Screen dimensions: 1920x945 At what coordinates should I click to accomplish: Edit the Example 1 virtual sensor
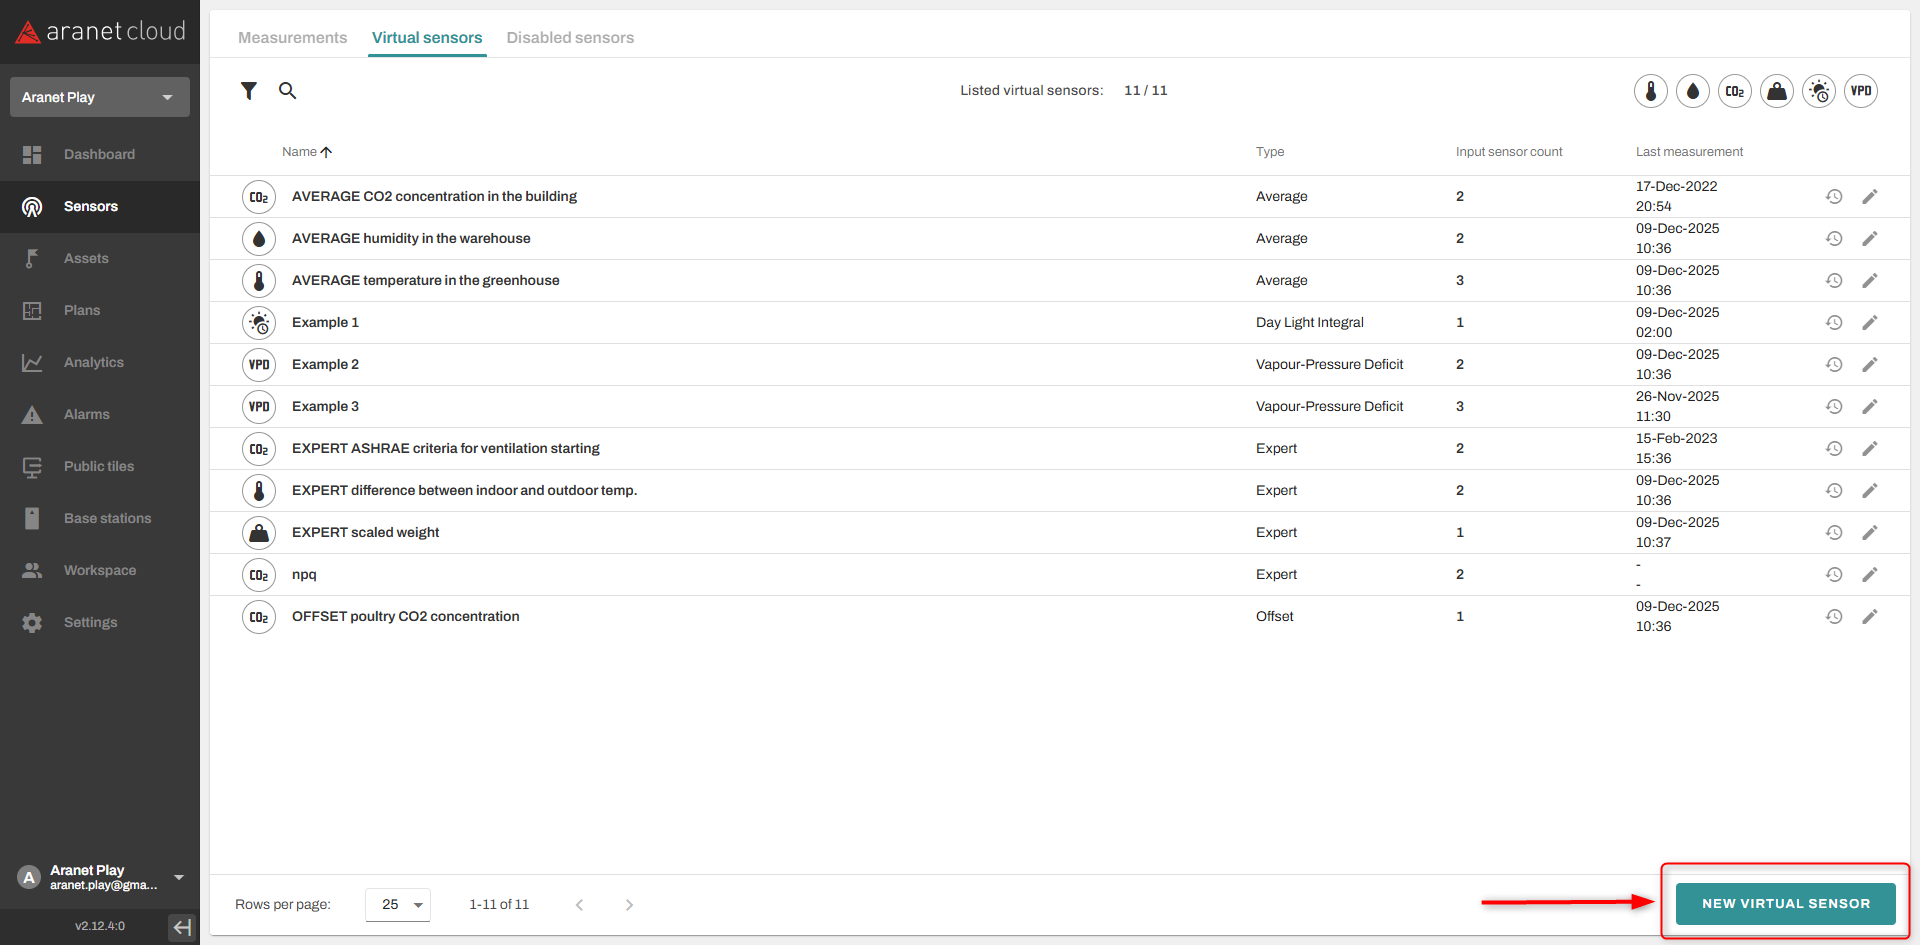point(1869,323)
